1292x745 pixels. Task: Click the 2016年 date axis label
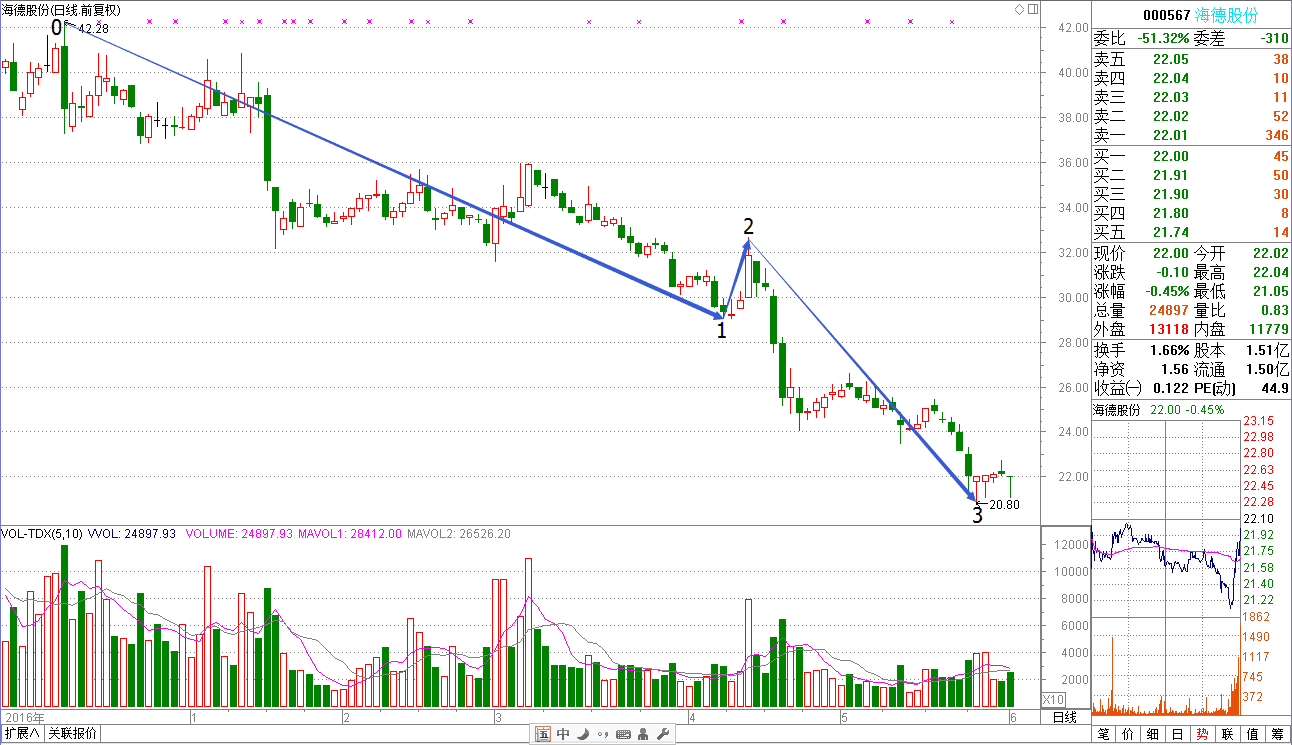point(24,718)
